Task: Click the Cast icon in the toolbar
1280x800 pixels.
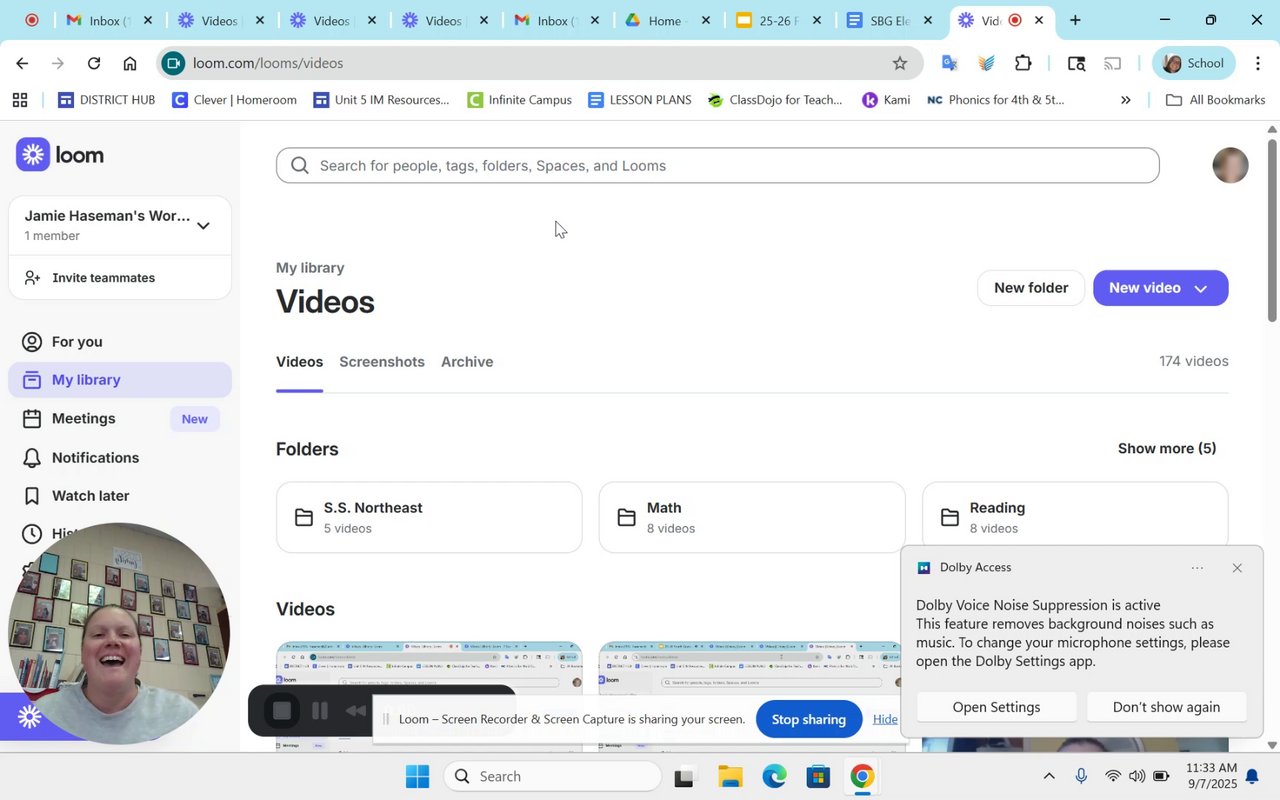Action: pos(1112,63)
